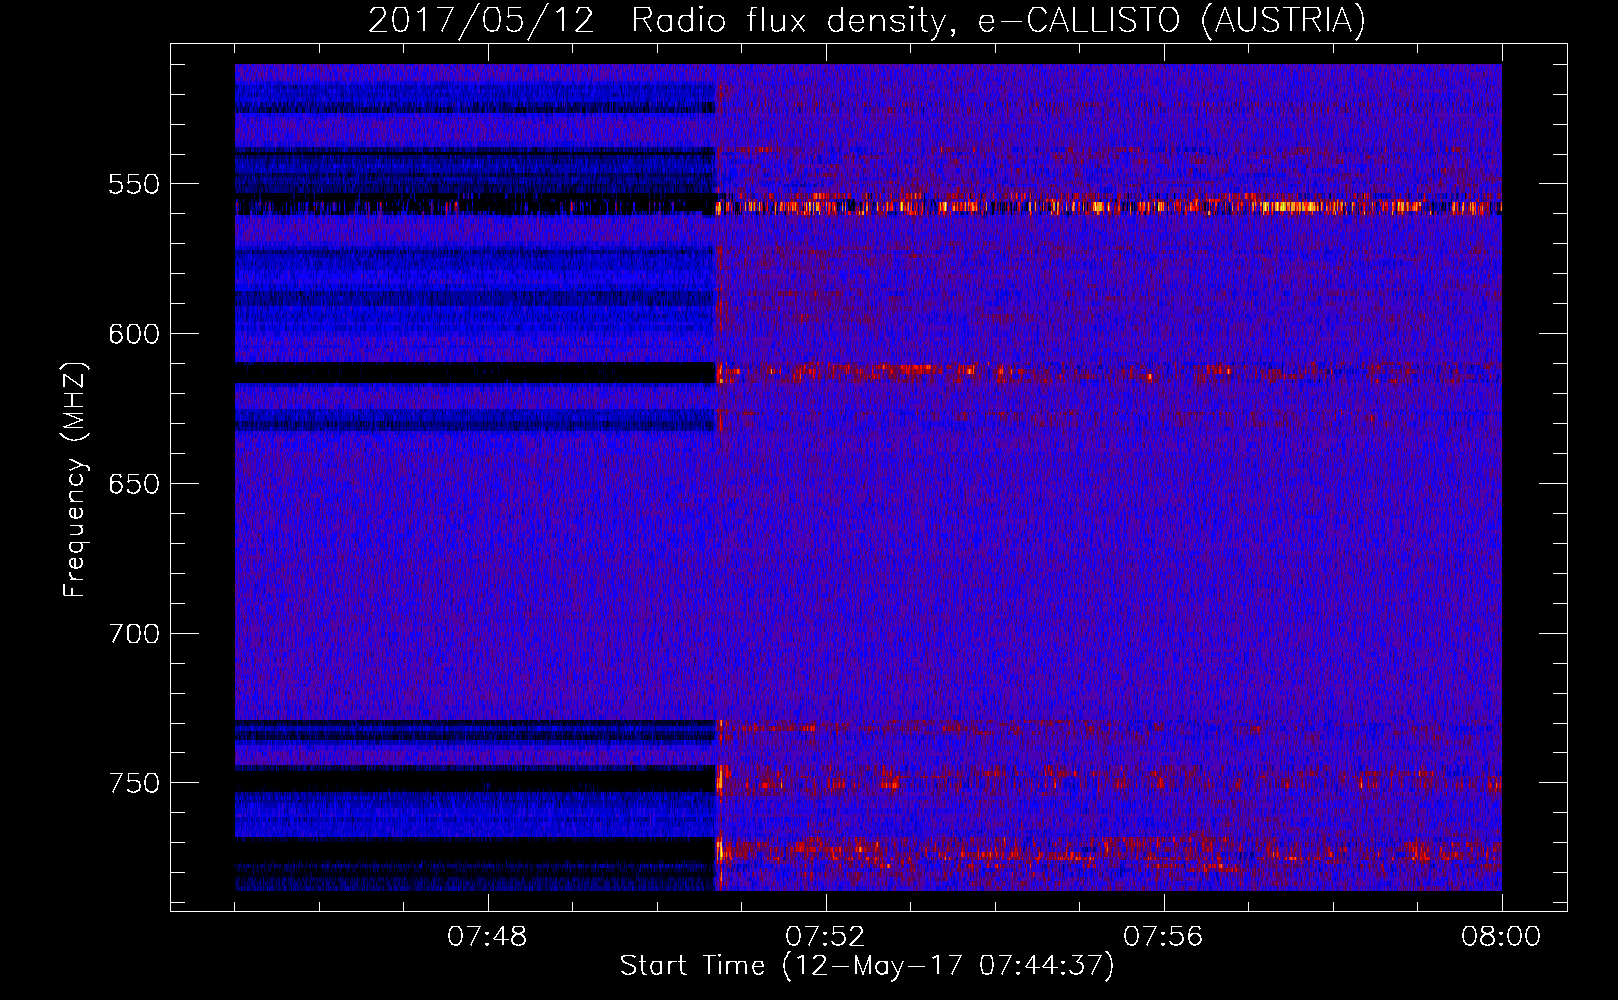Click the 07:48 time tick label

(487, 937)
